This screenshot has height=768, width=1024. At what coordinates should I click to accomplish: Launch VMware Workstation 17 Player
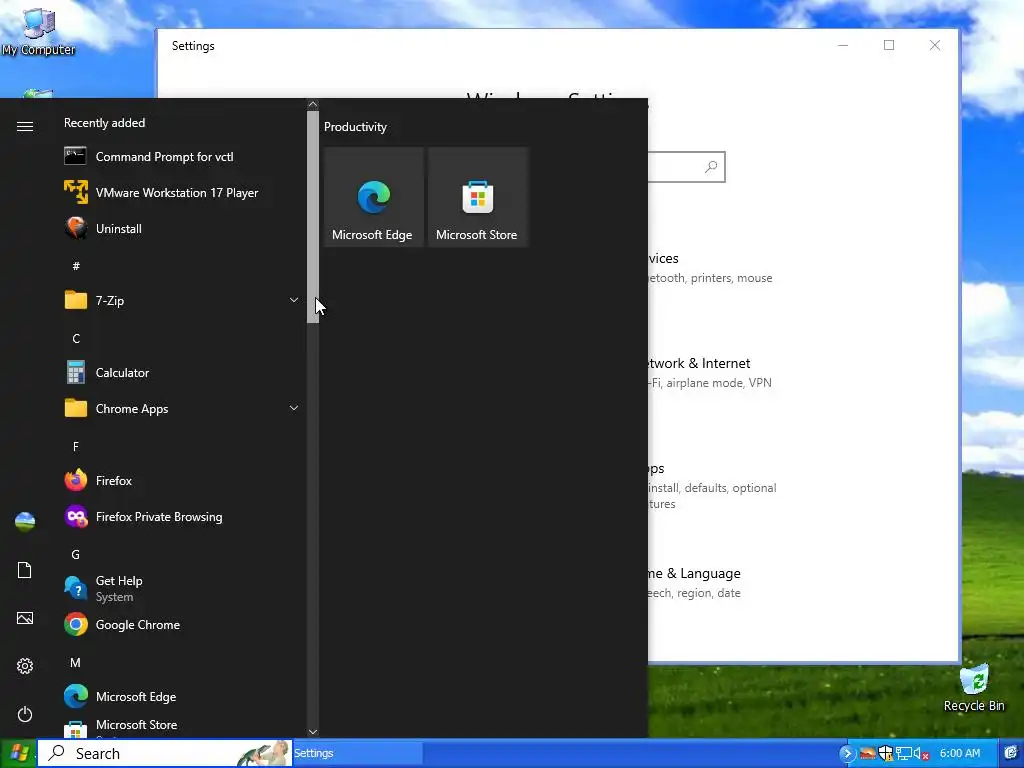pos(181,193)
